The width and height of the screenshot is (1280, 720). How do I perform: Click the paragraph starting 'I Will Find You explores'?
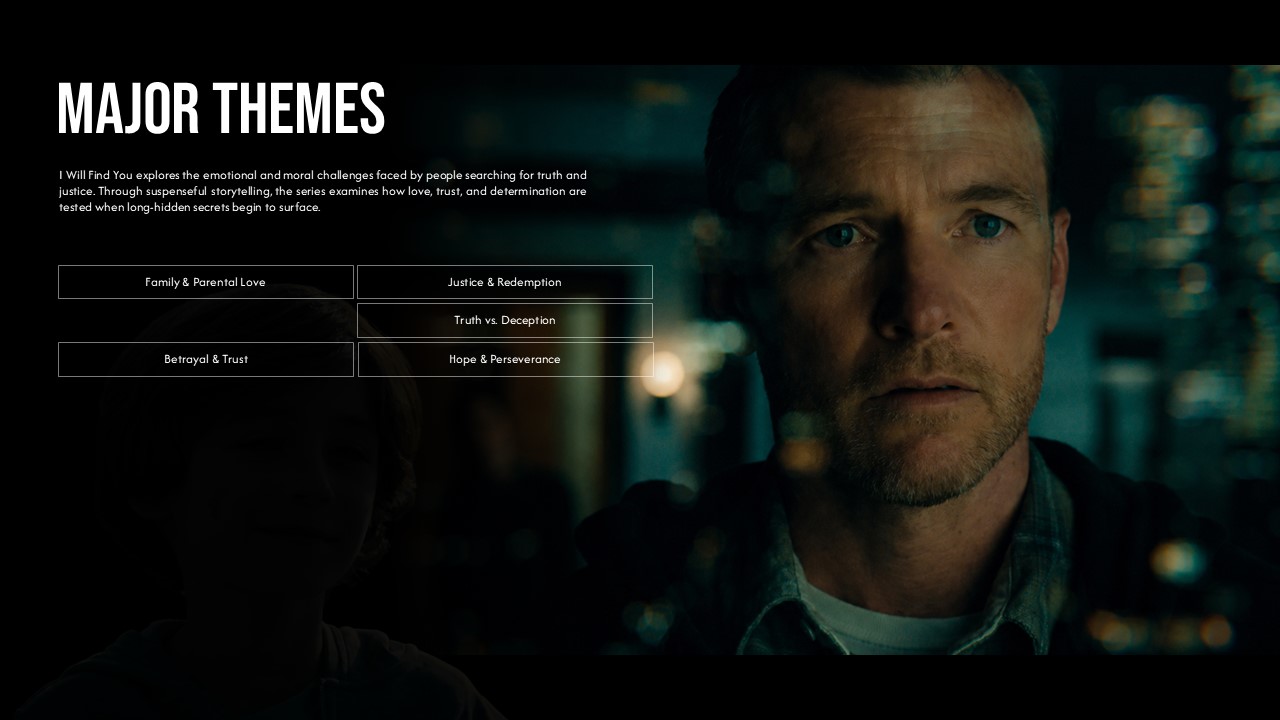[x=323, y=191]
